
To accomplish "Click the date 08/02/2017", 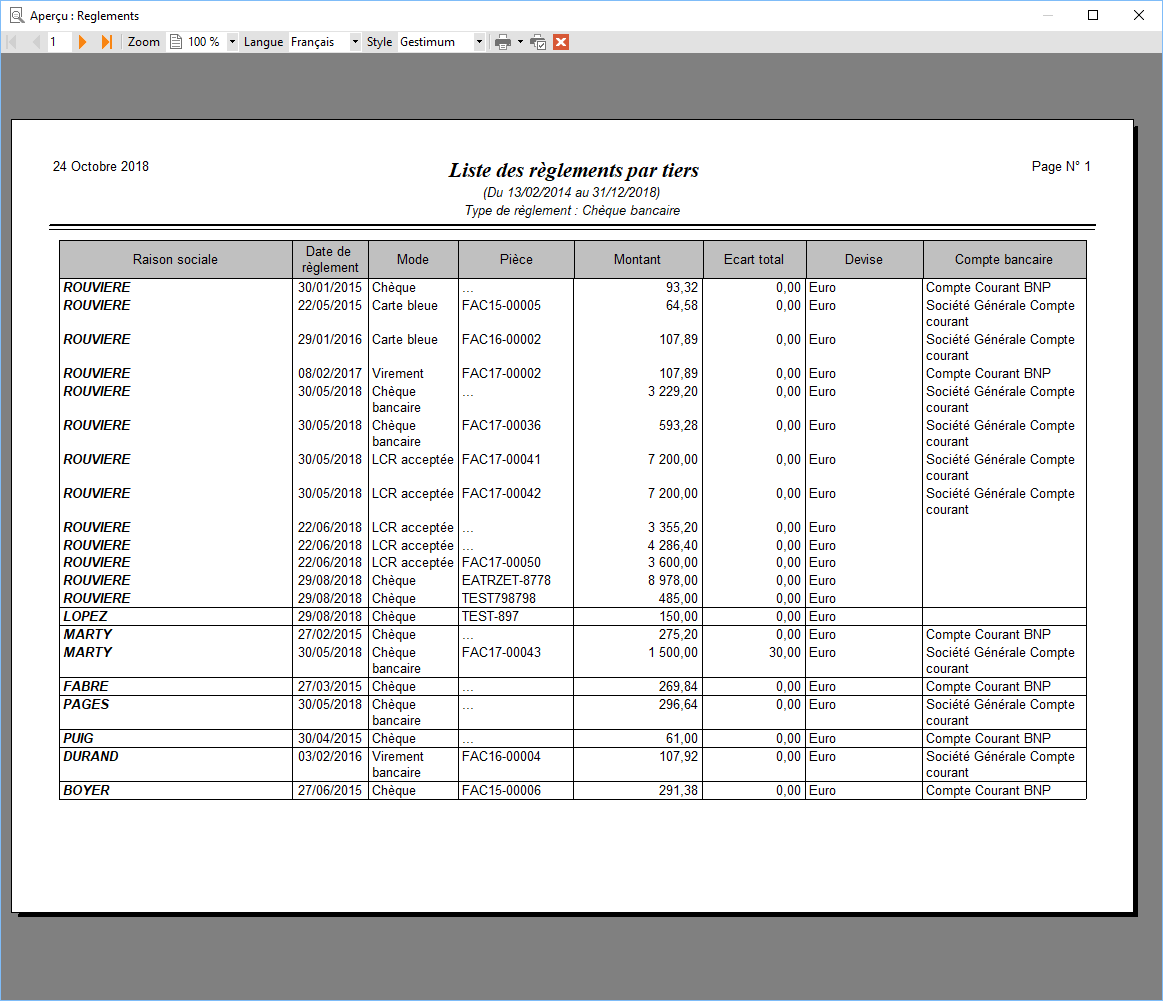I will pyautogui.click(x=330, y=374).
